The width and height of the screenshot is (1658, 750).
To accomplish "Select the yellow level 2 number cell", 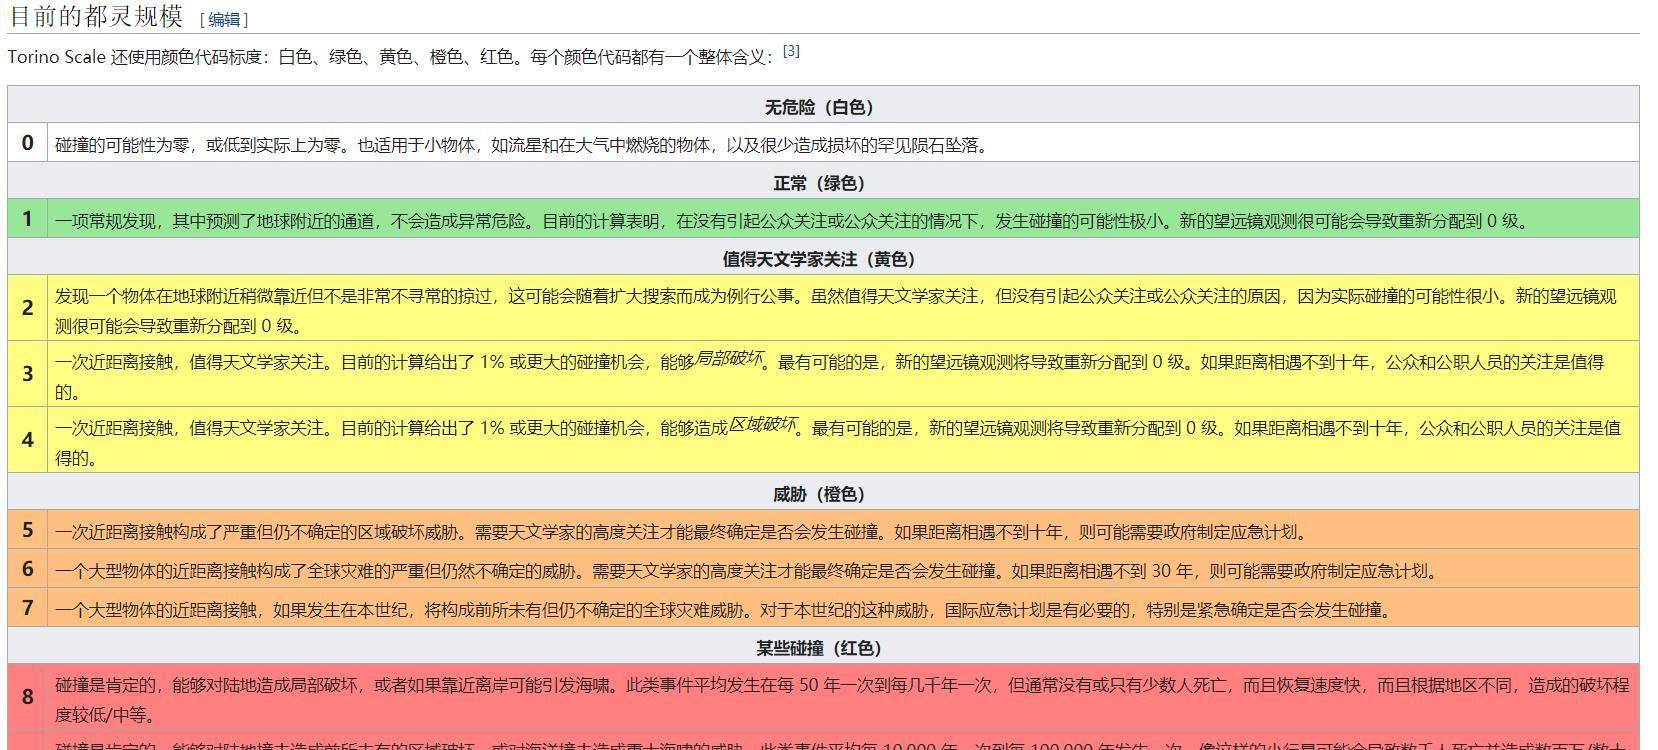I will point(28,308).
